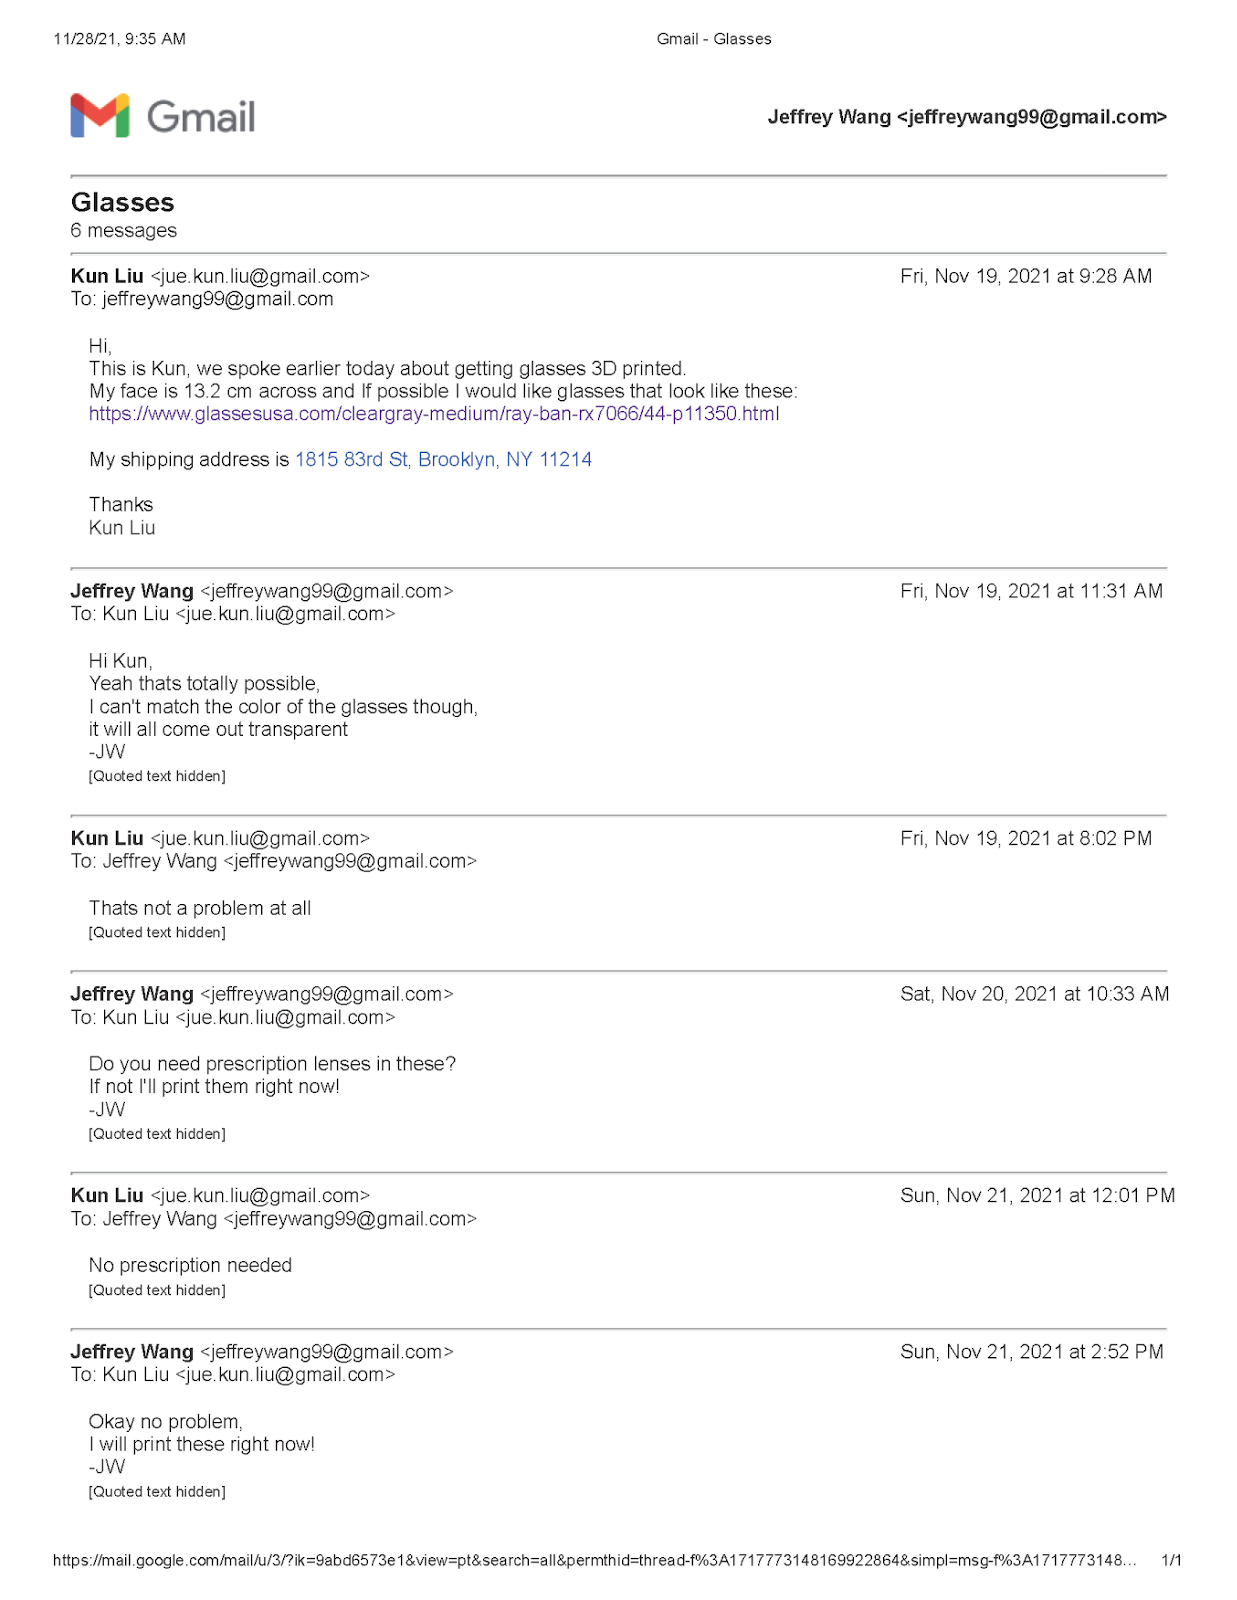Open the glassesusa.com Ray-Ban link
Screen dimensions: 1237x1600
(434, 414)
